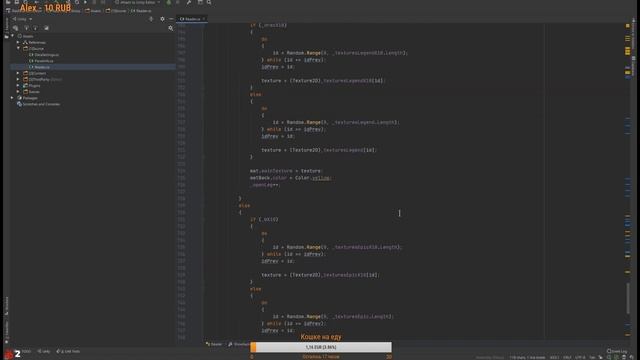Collapse the CSSource folder
Screen dimensions: 640x360
[x=18, y=48]
